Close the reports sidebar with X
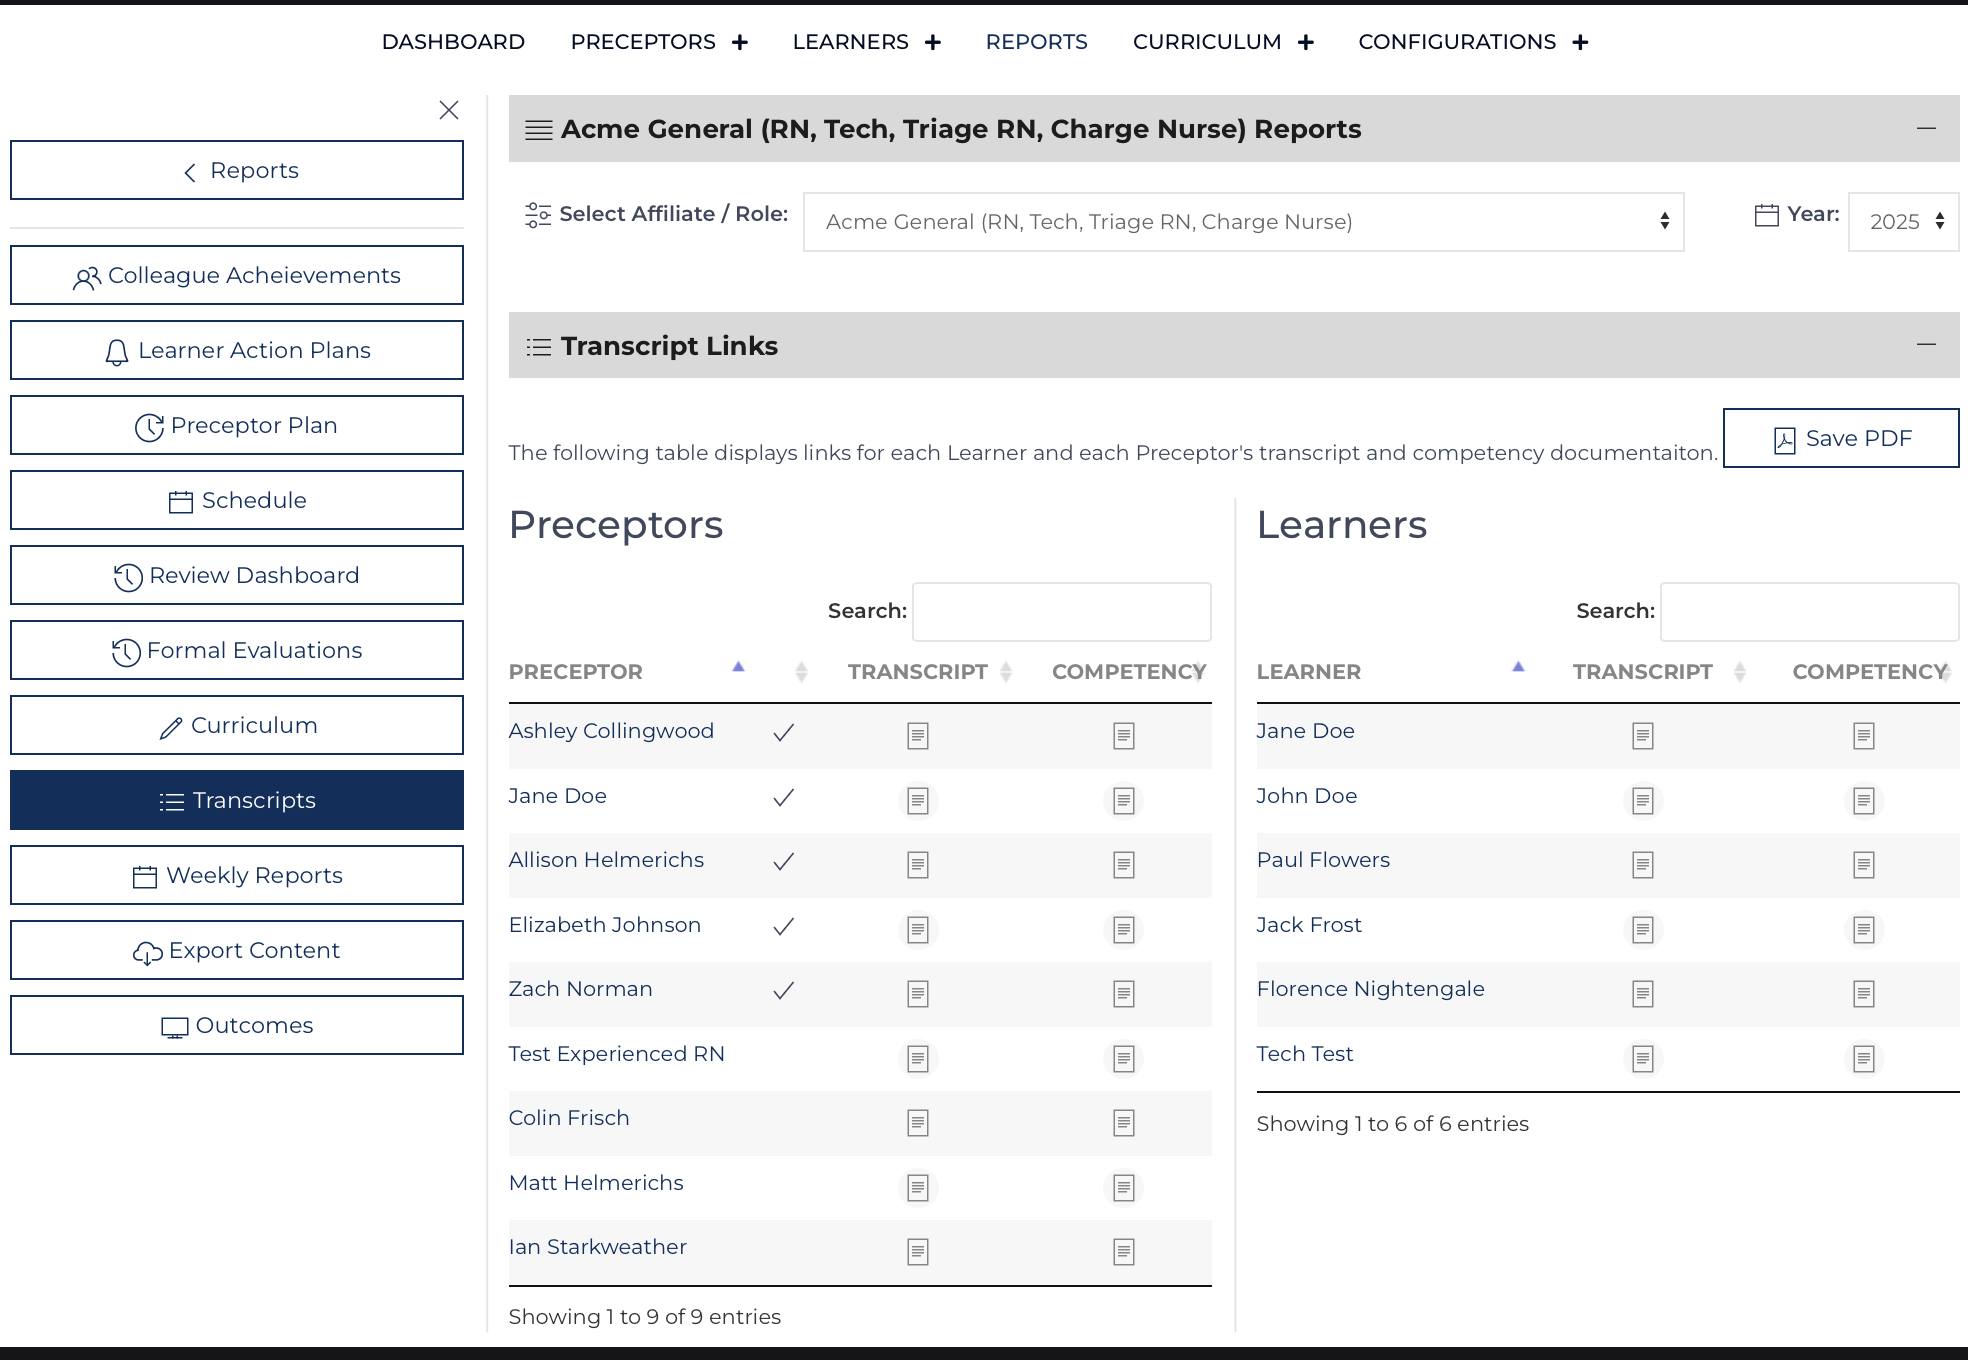 coord(449,110)
